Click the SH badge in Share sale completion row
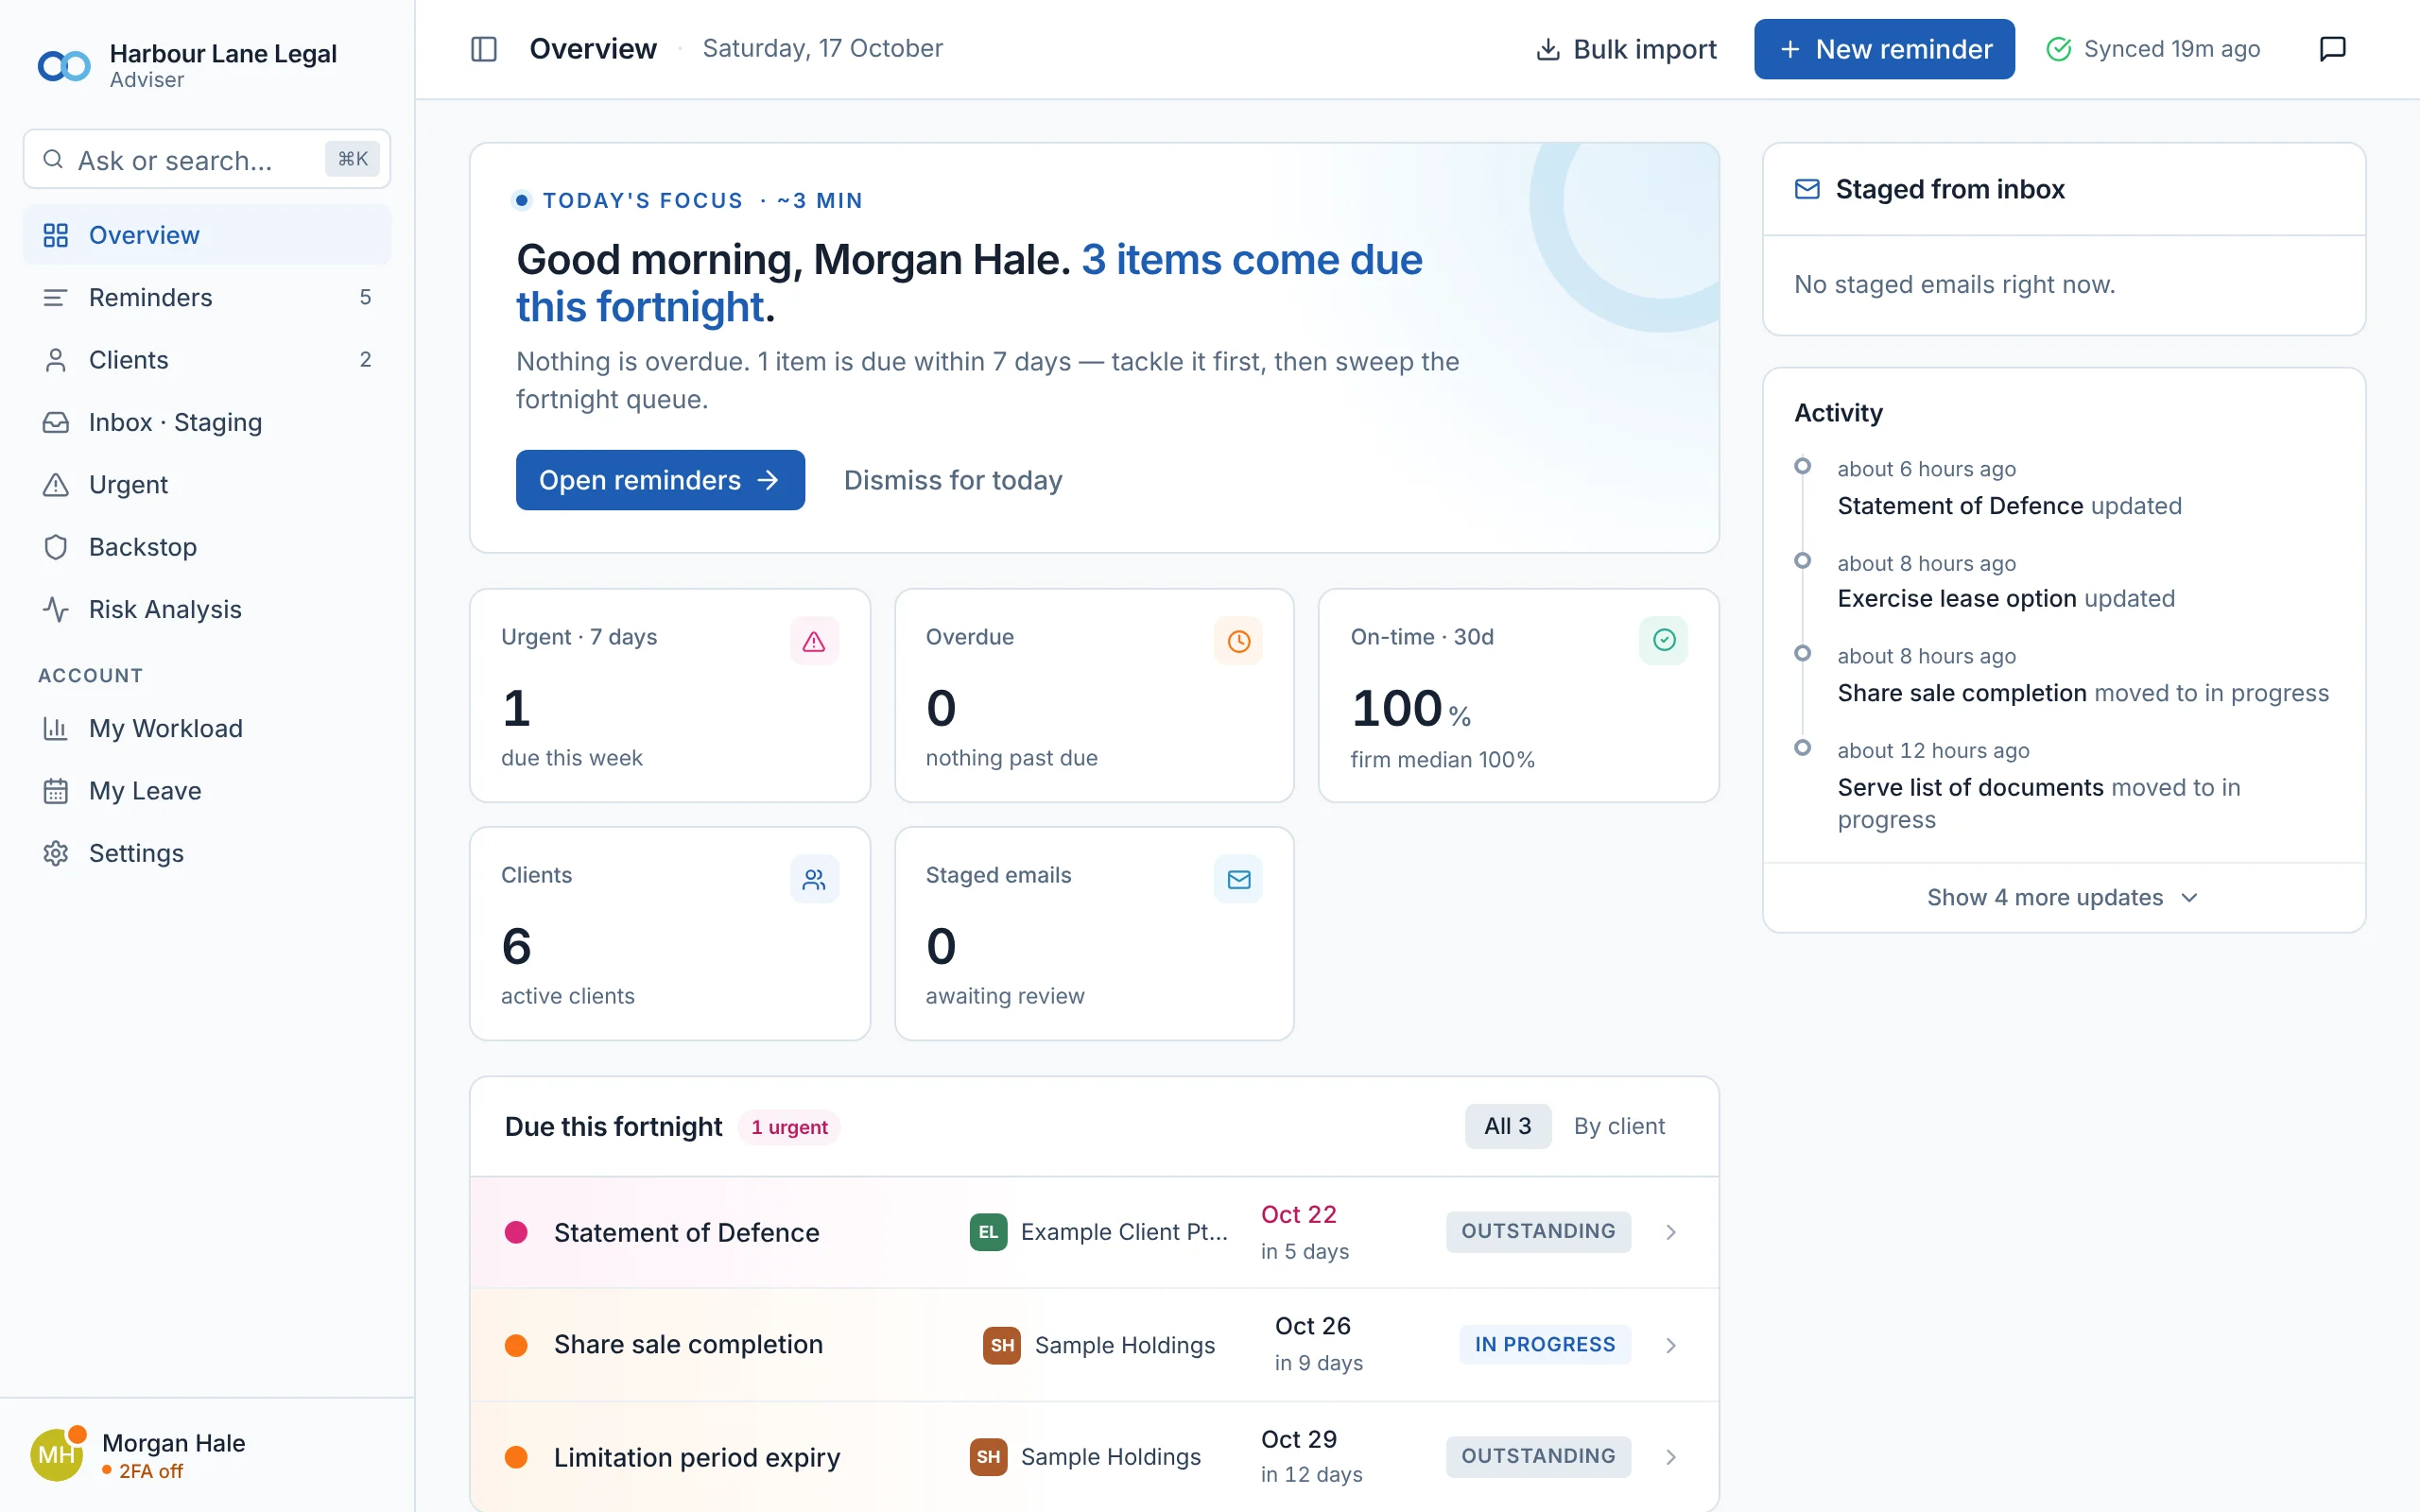The height and width of the screenshot is (1512, 2420). [1002, 1345]
